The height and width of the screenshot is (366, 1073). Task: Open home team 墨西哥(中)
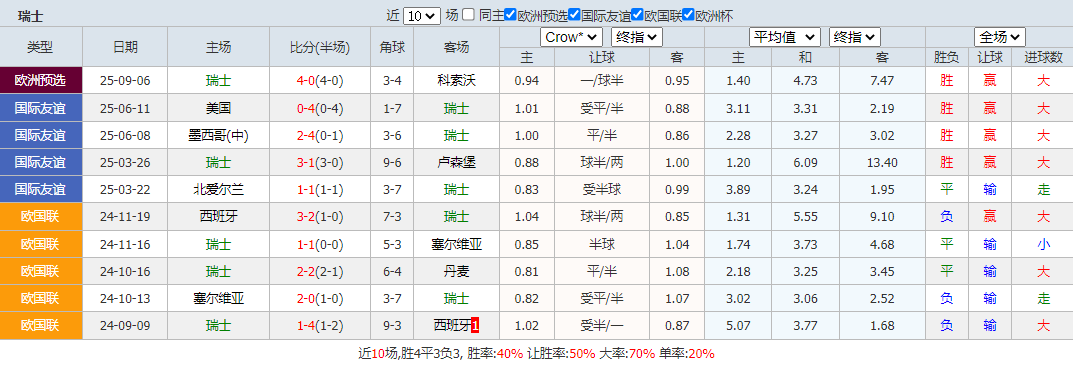pyautogui.click(x=218, y=135)
